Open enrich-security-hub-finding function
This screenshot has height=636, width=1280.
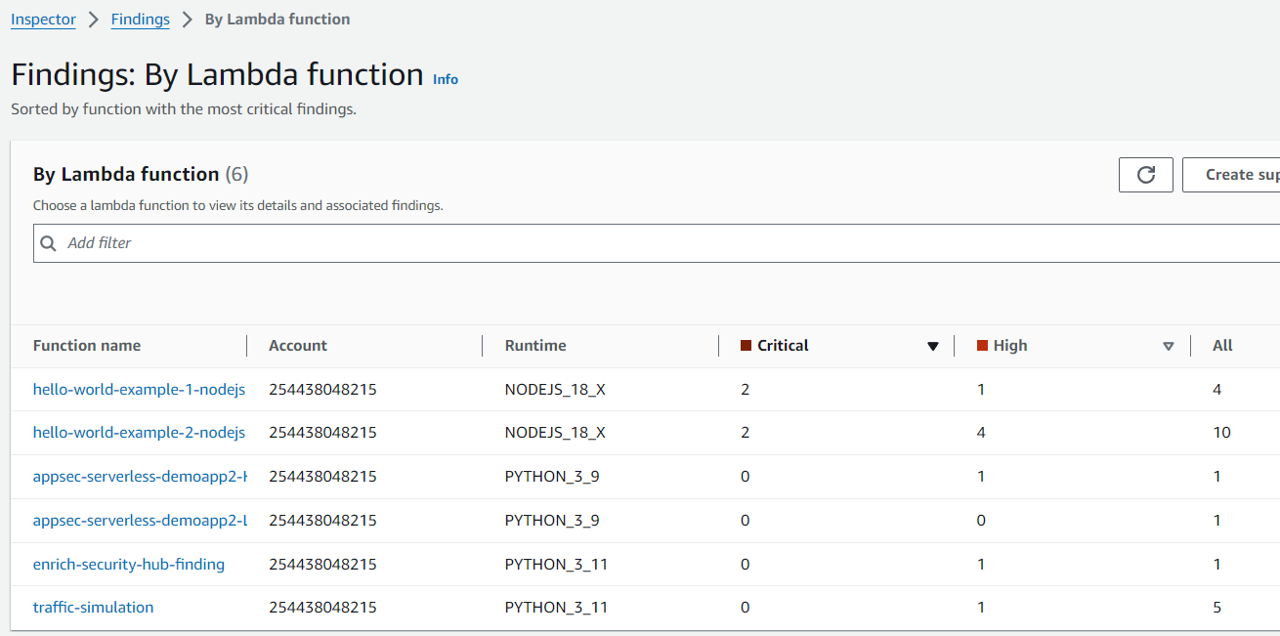[129, 564]
